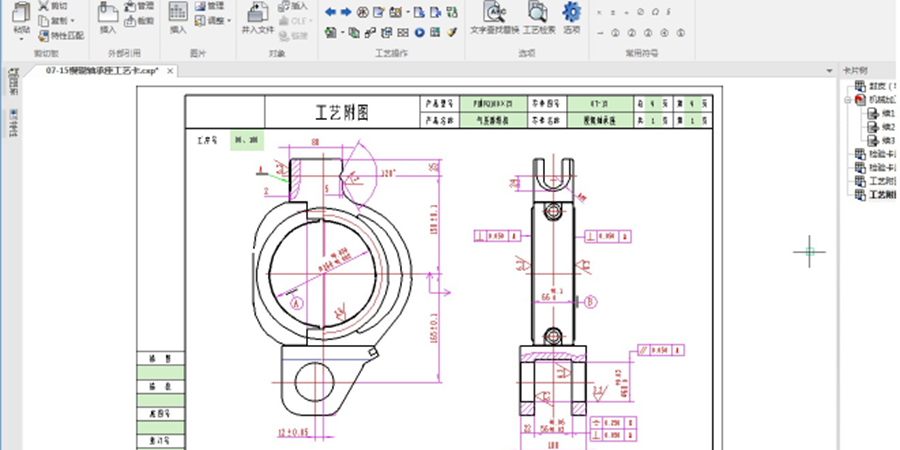Insert the ⌀ diameter symbol

pyautogui.click(x=641, y=12)
